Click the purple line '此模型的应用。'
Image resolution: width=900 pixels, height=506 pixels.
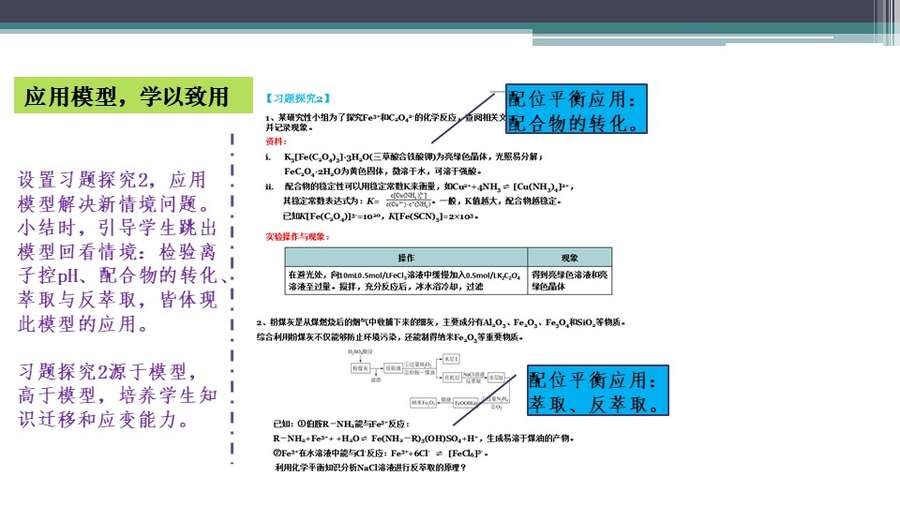click(84, 324)
